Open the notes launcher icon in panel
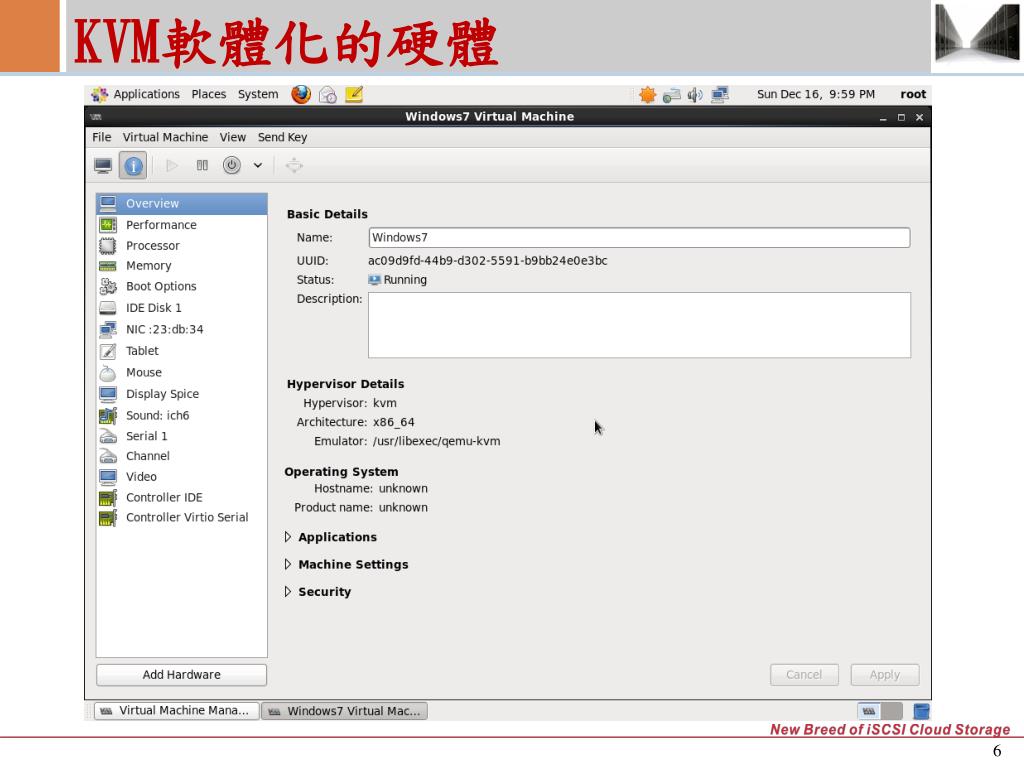The width and height of the screenshot is (1024, 768). pos(354,95)
